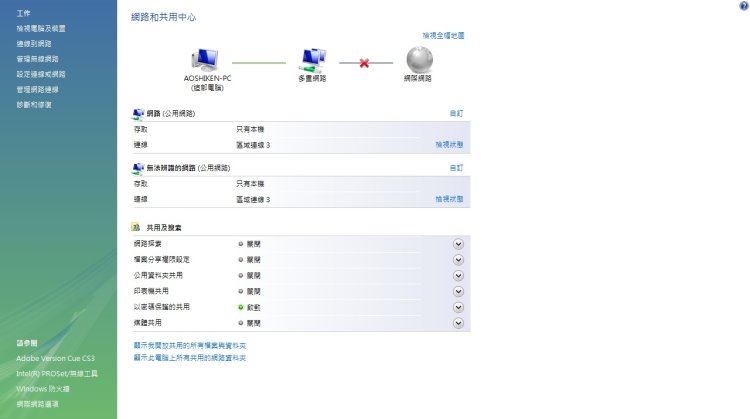Expand the 媒體共用 setting
Screen dimensions: 750x419
coord(458,323)
